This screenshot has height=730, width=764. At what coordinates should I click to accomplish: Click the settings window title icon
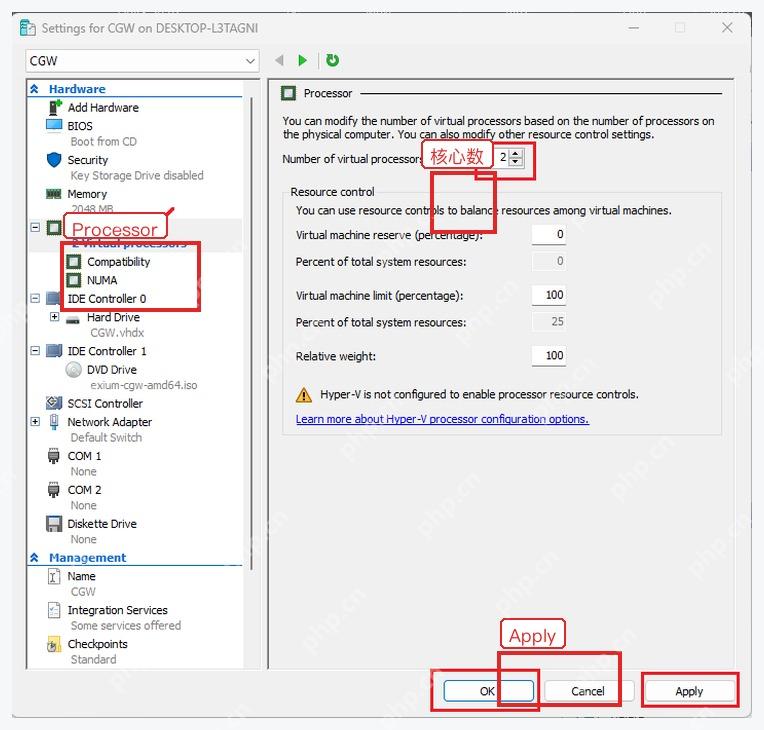point(28,28)
